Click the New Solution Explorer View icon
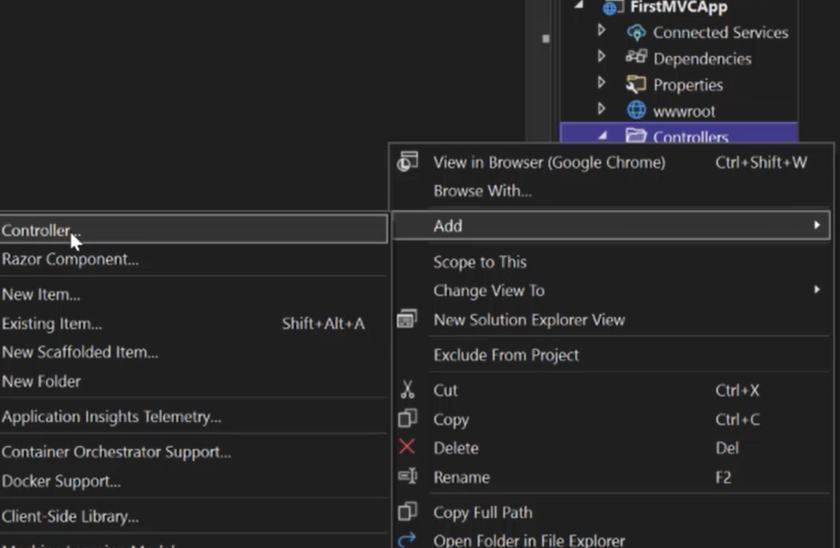840x548 pixels. (407, 320)
